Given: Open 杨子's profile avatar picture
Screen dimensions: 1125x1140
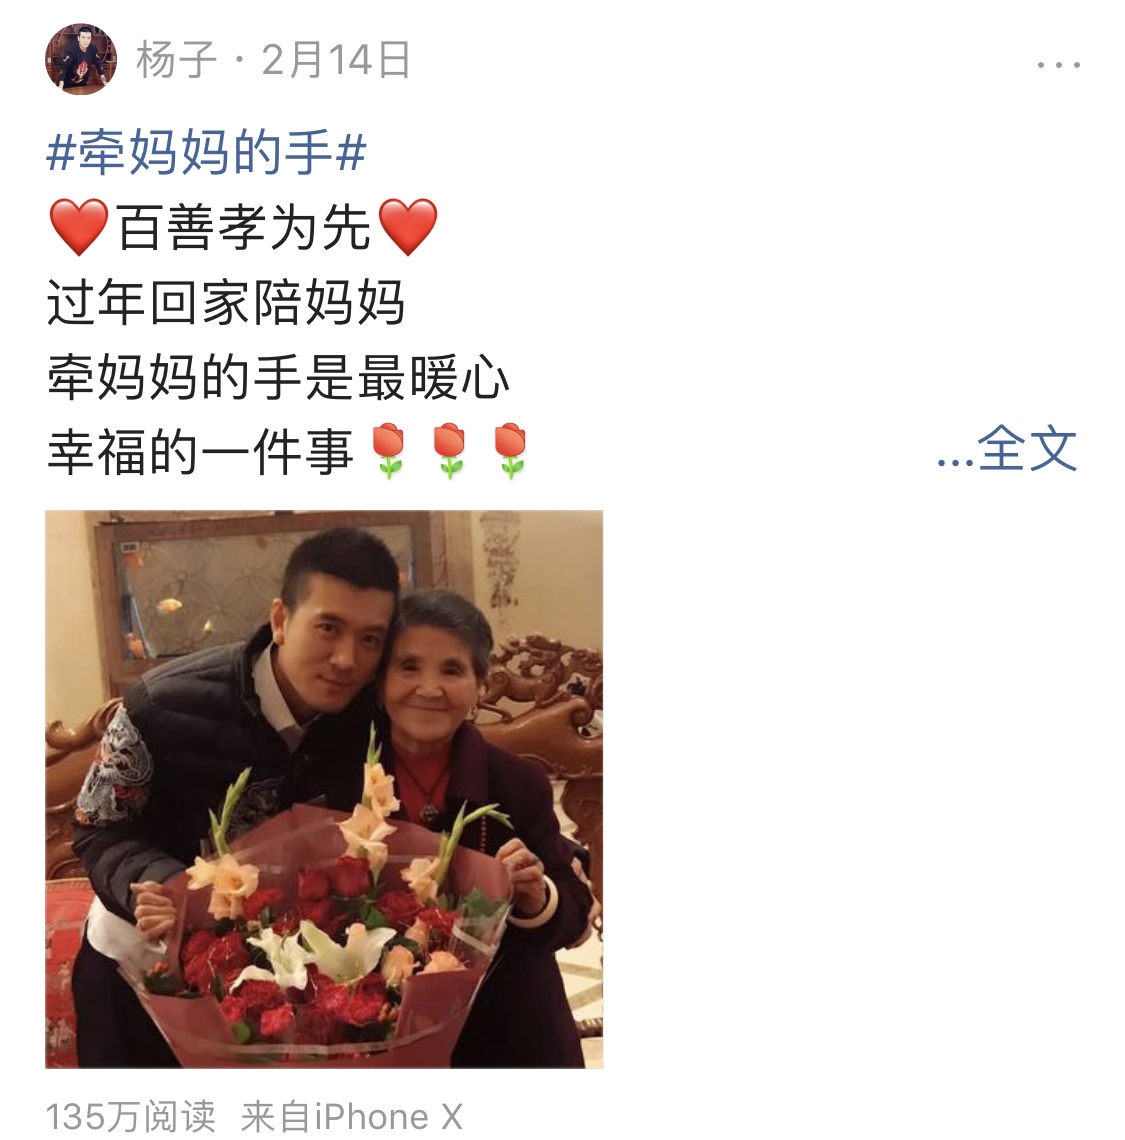Looking at the screenshot, I should pos(81,59).
